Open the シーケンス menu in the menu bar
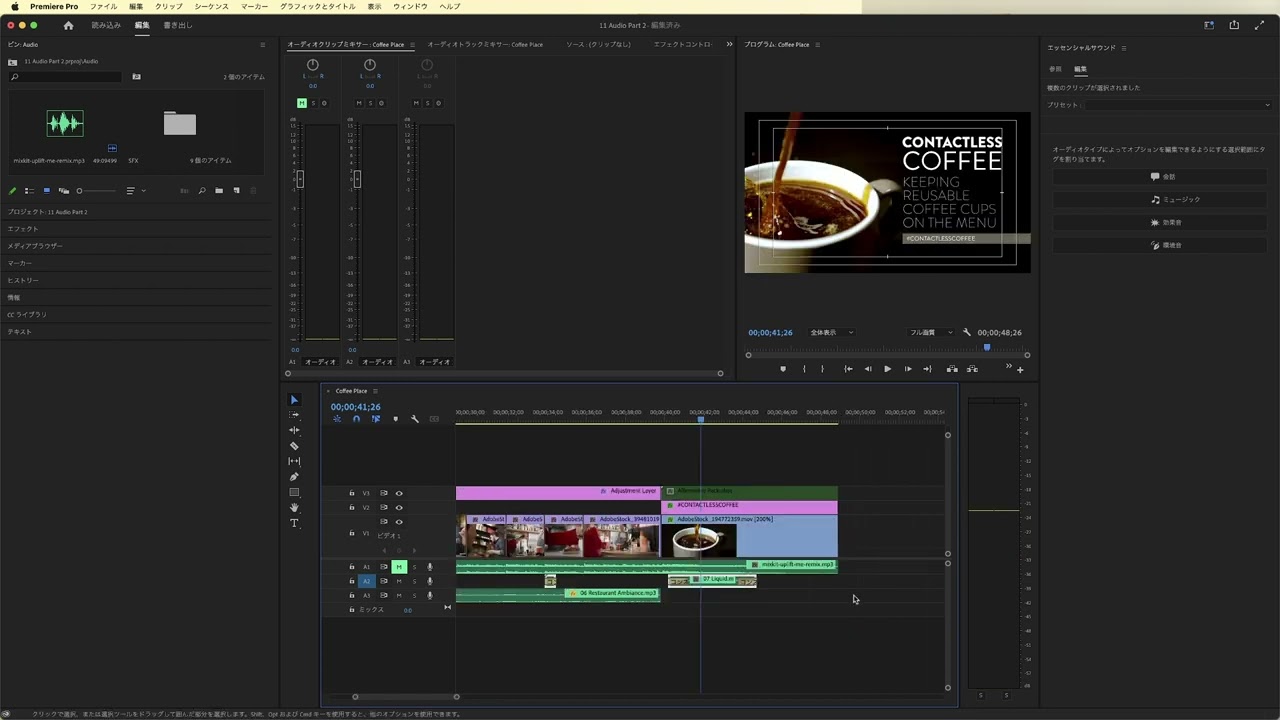1280x720 pixels. click(x=211, y=7)
